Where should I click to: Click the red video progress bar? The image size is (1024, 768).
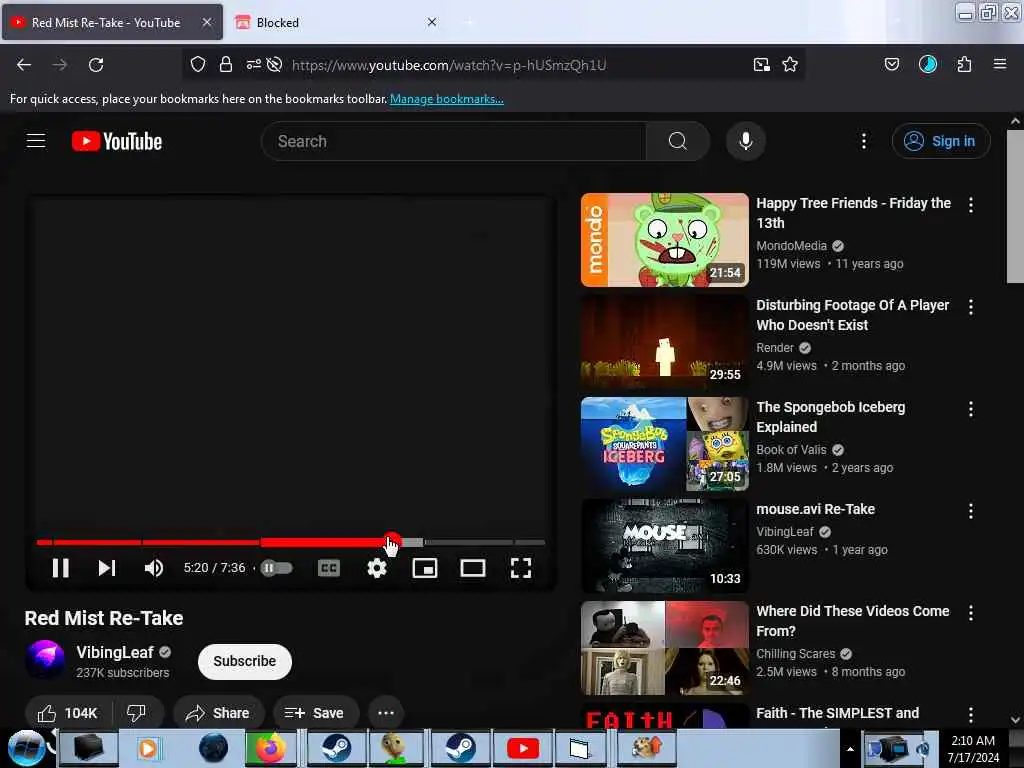(213, 542)
